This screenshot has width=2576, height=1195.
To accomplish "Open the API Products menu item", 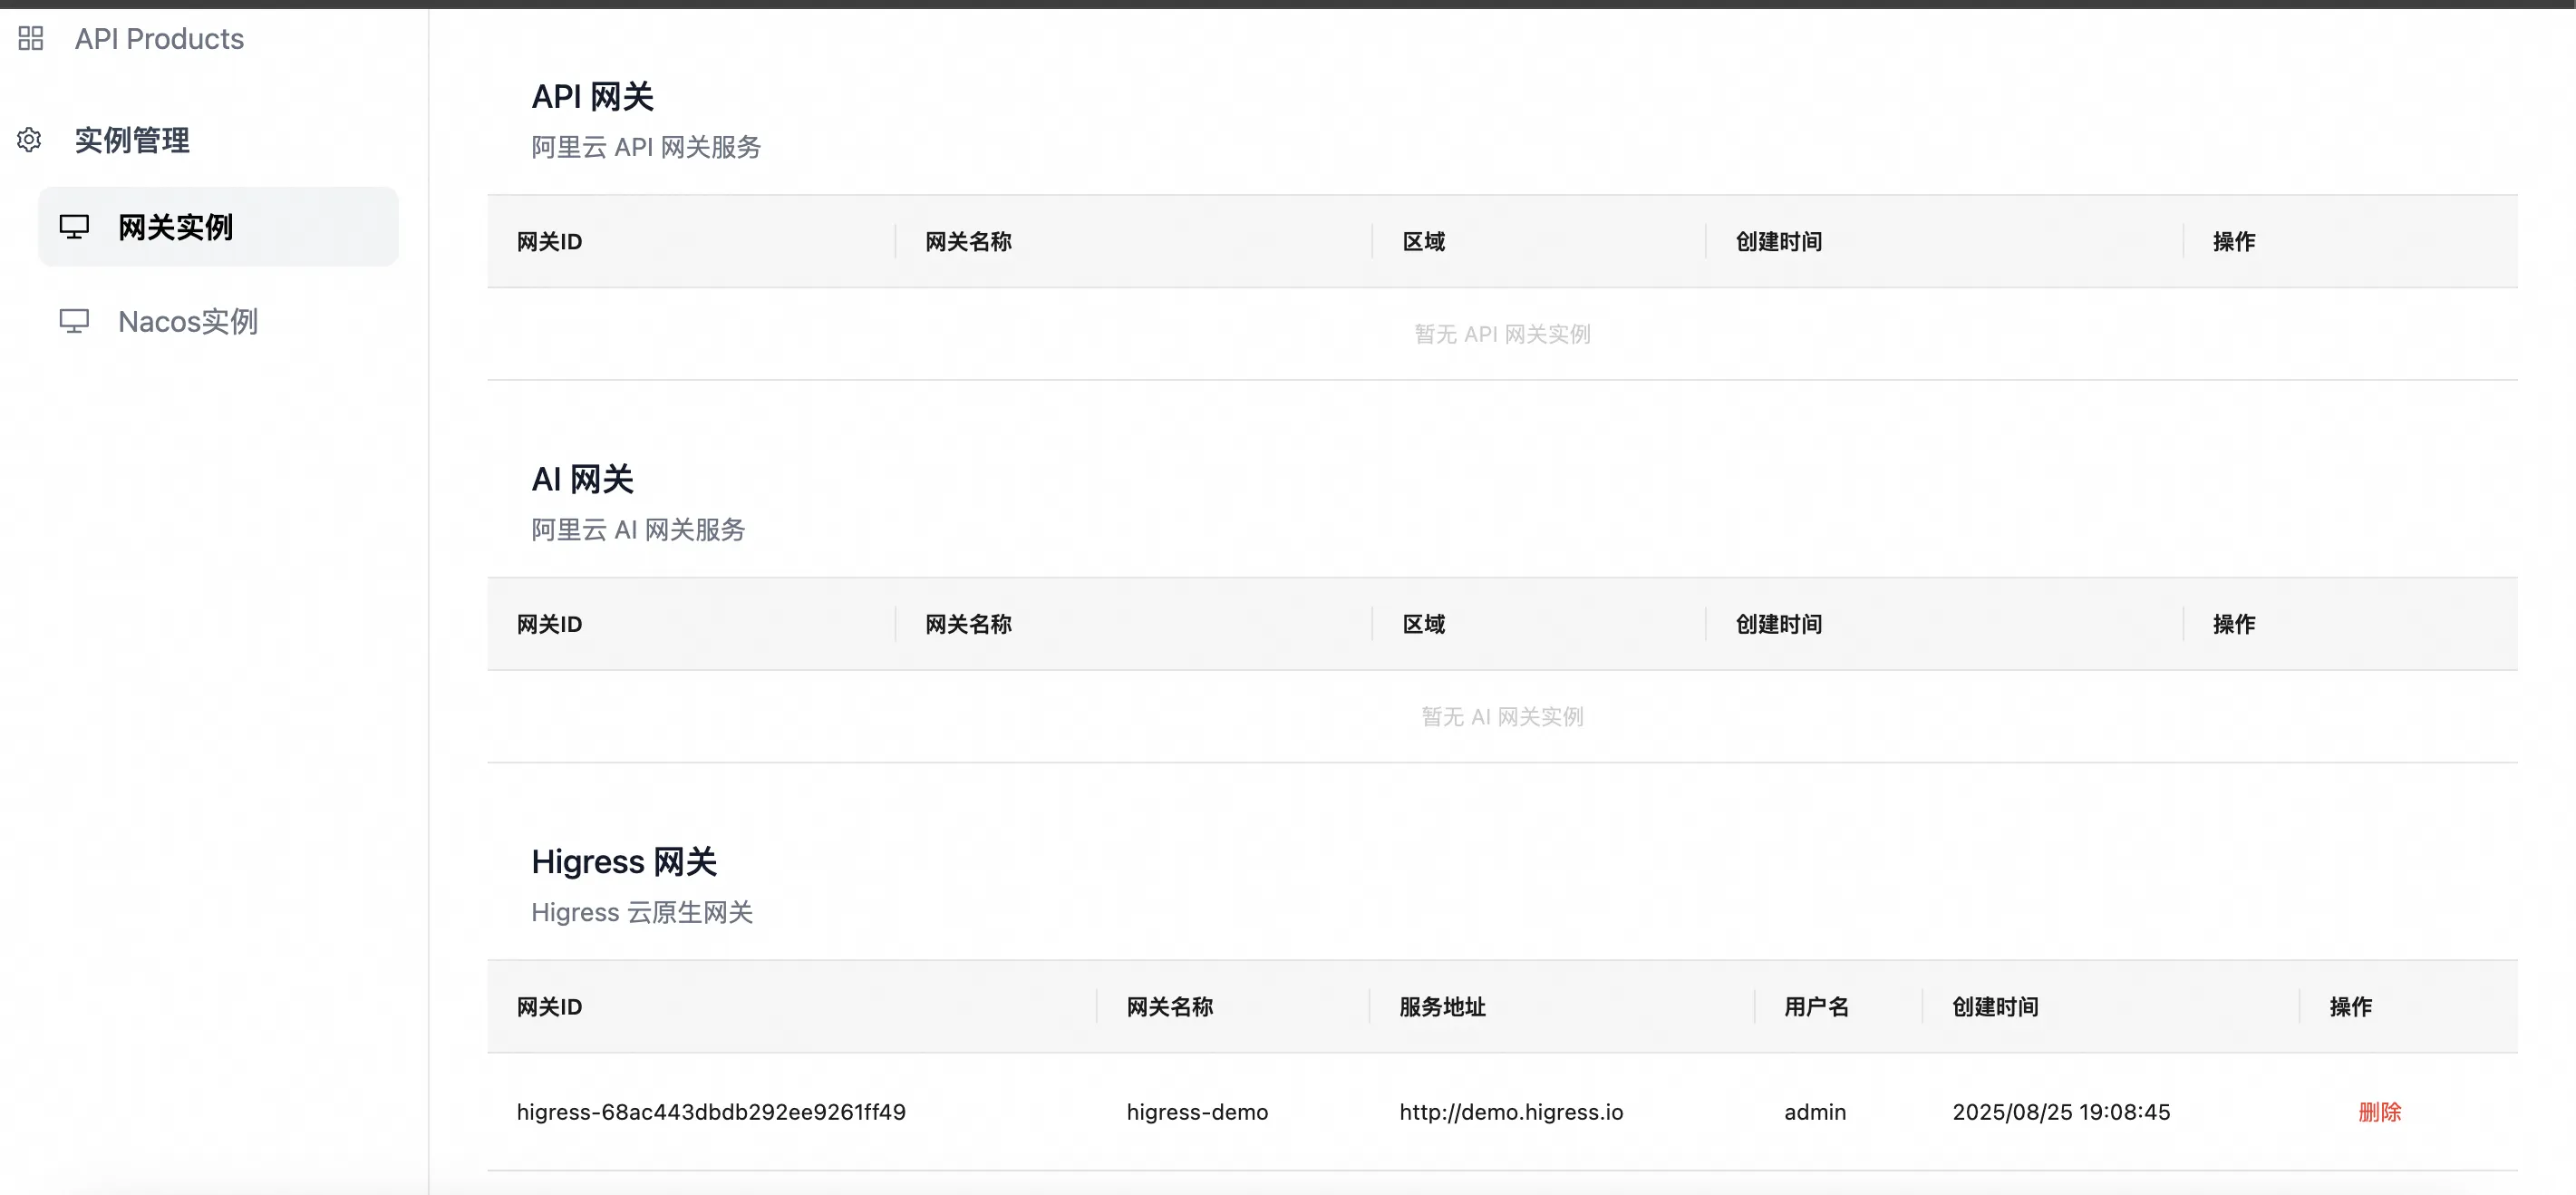I will 159,39.
